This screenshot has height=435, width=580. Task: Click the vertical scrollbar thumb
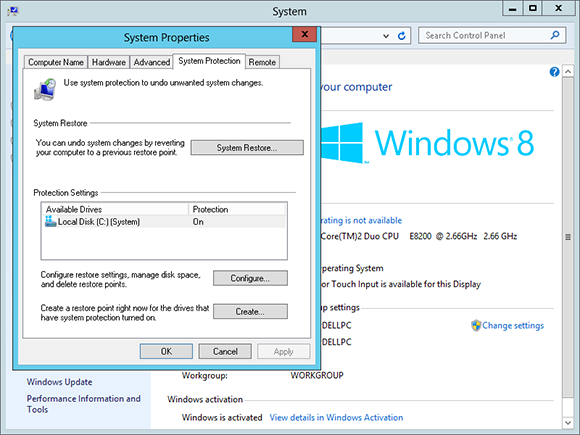click(x=568, y=237)
